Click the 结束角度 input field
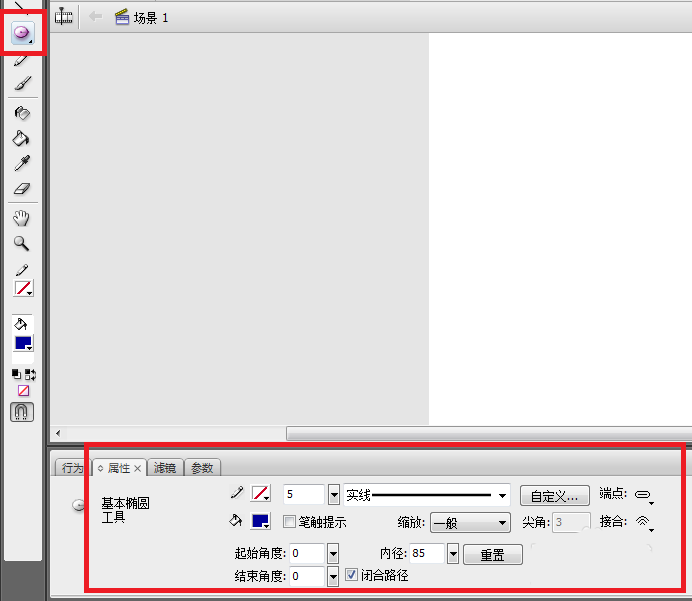This screenshot has width=692, height=601. pyautogui.click(x=307, y=576)
